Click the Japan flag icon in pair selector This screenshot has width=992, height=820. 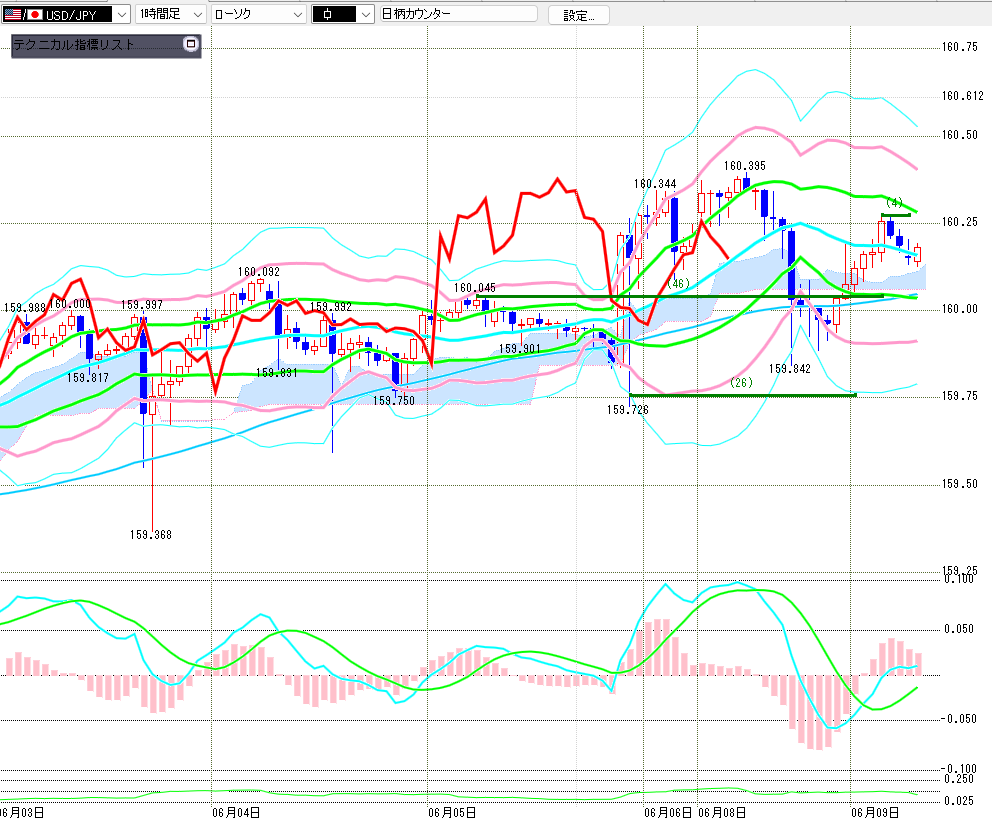(x=34, y=14)
